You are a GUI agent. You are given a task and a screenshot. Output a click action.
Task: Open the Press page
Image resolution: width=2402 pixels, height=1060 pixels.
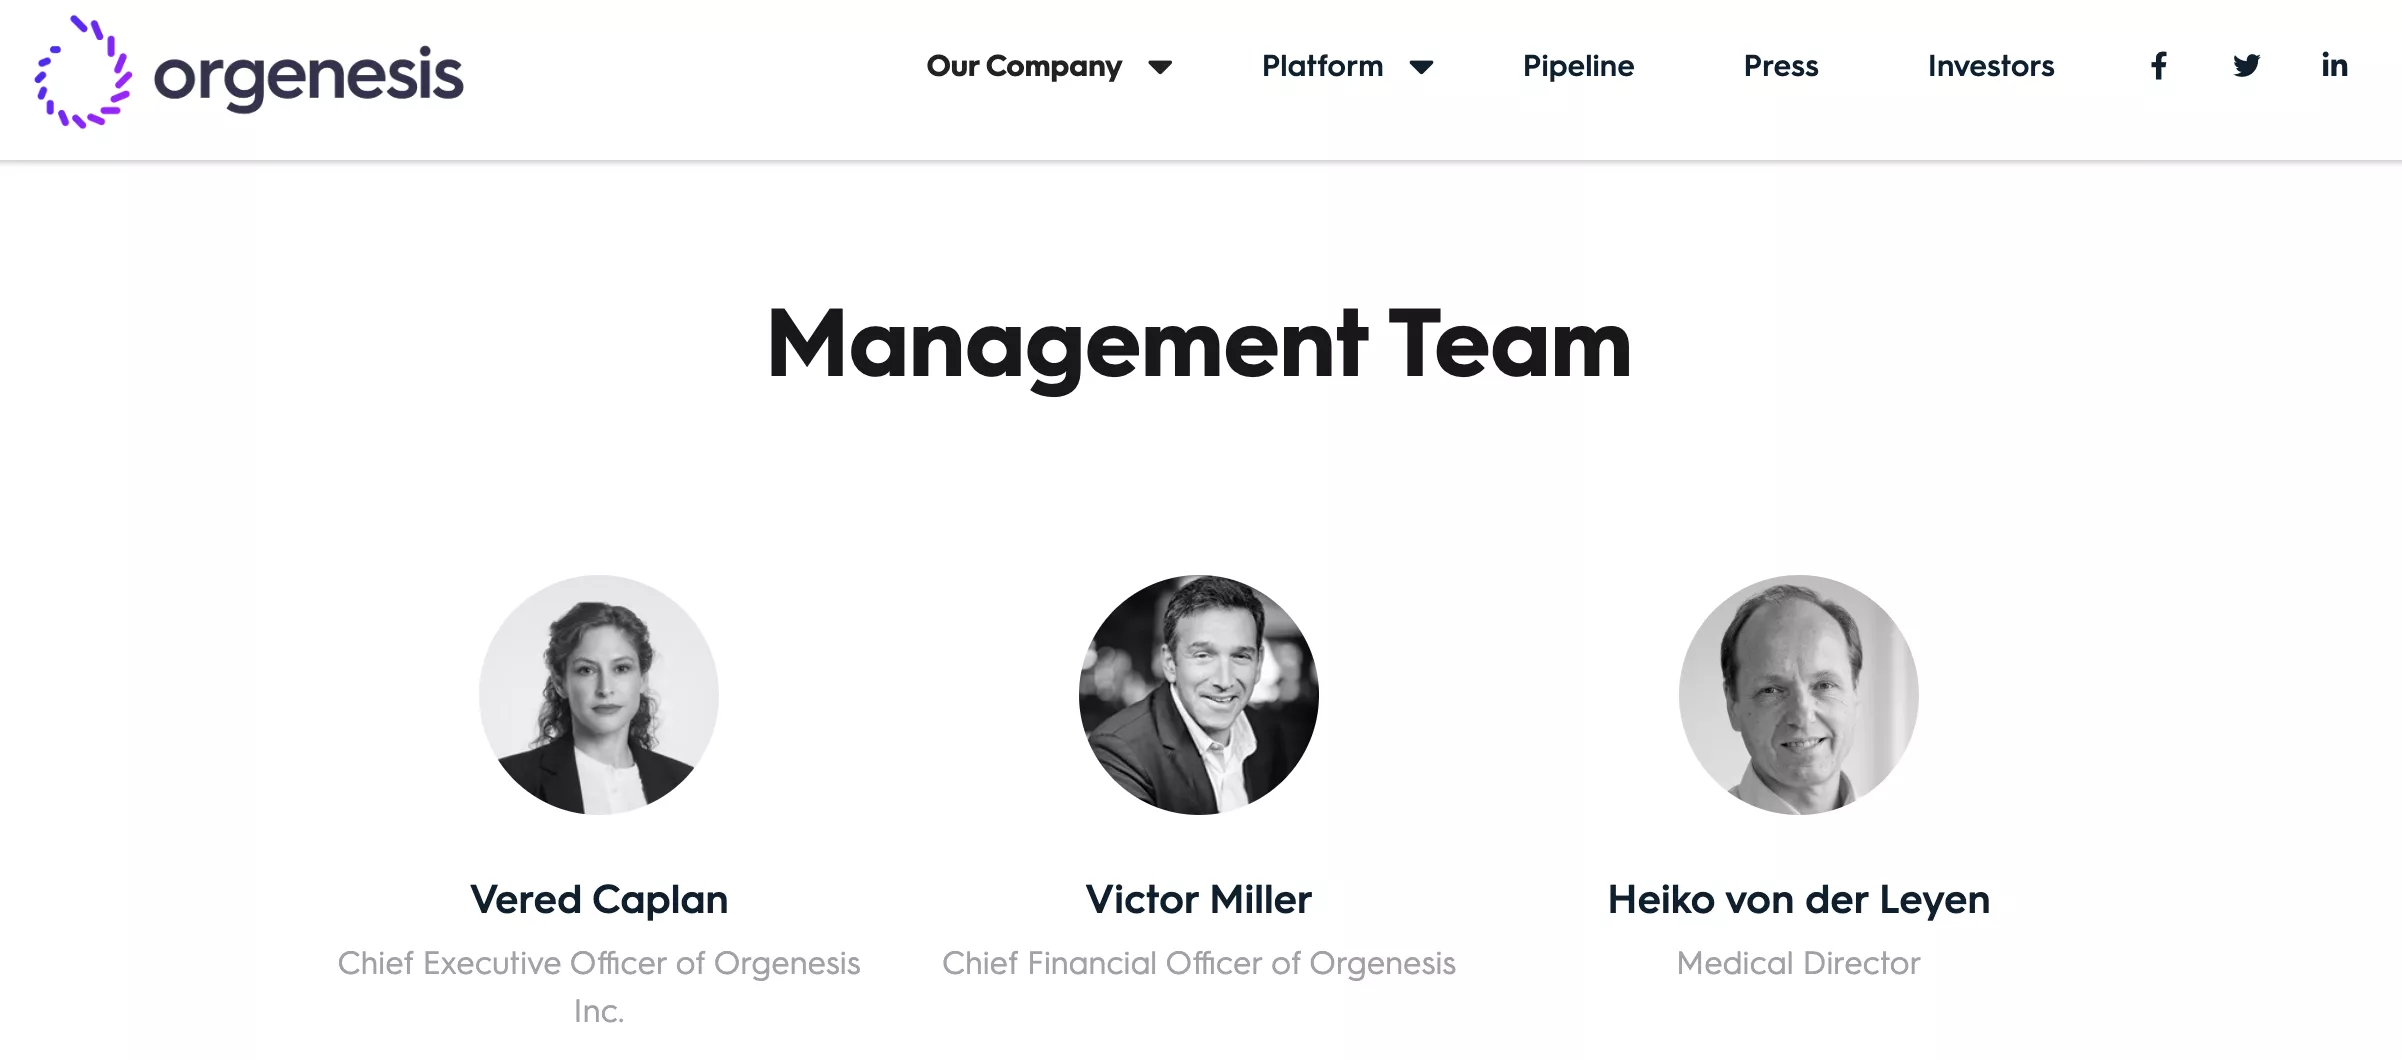click(1781, 66)
